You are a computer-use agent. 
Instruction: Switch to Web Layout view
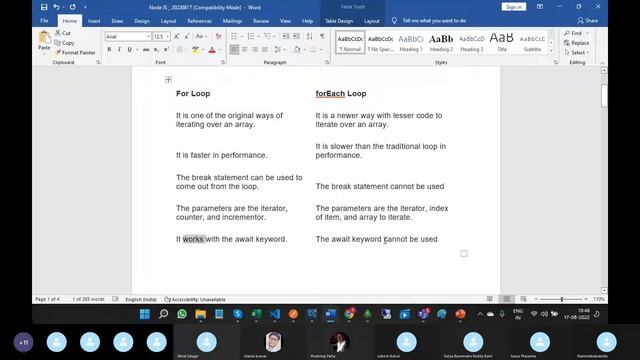[x=523, y=299]
